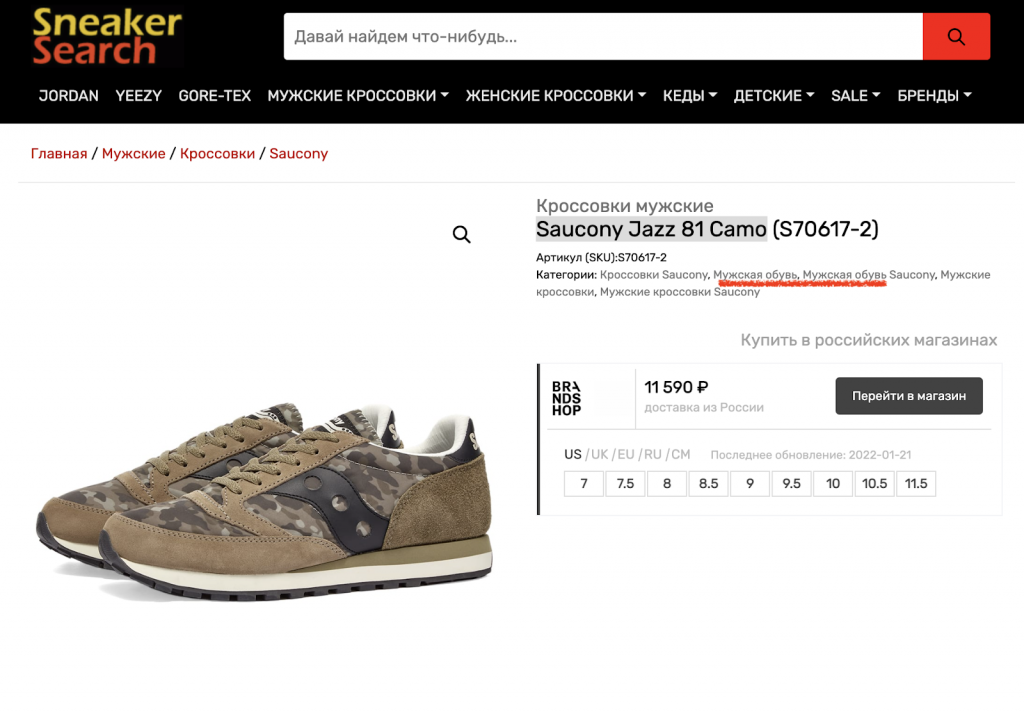Select US size 9.5
Viewport: 1024px width, 714px height.
(791, 483)
